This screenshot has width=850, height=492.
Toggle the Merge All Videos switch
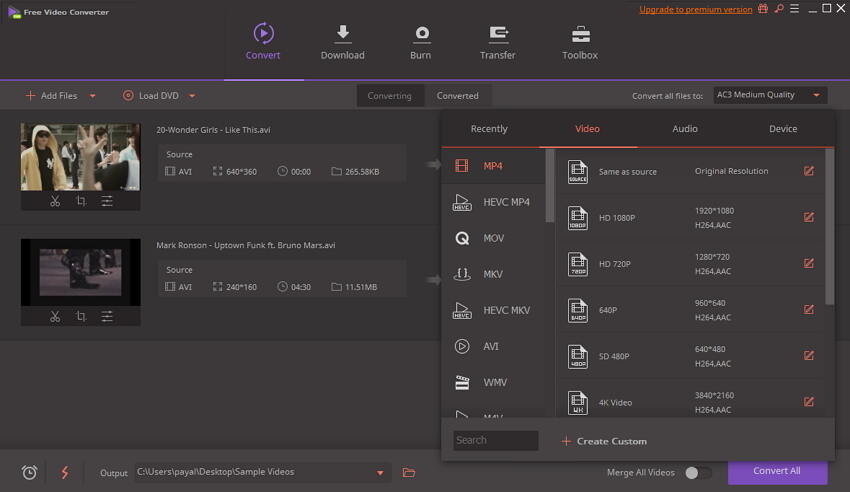click(x=698, y=472)
